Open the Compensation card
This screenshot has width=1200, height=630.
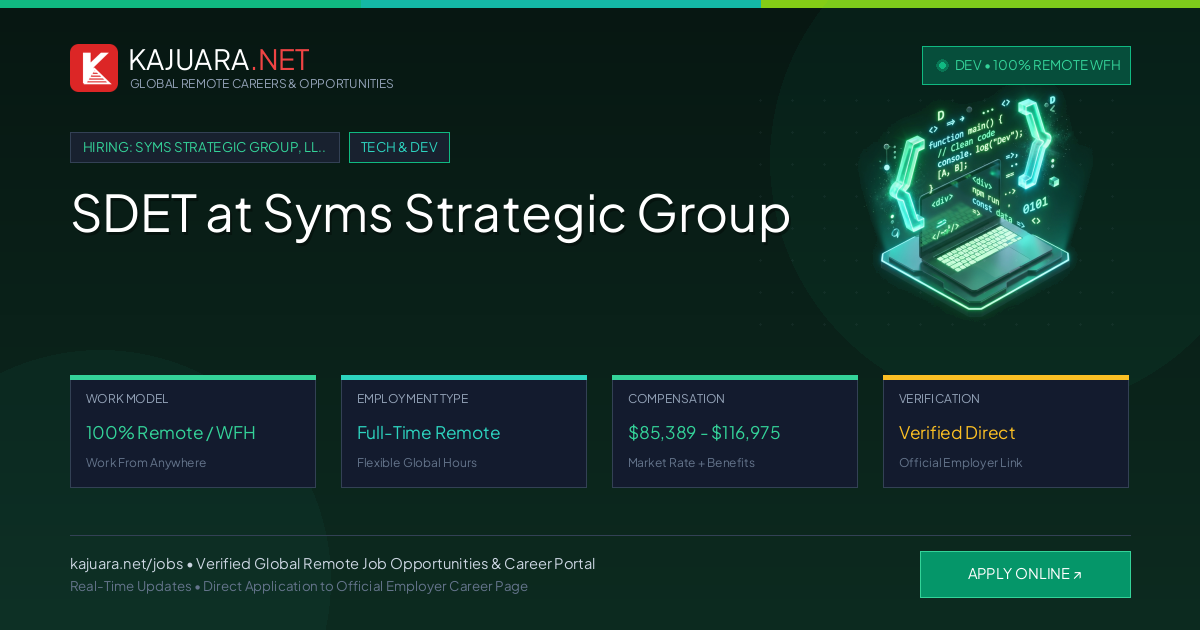735,432
